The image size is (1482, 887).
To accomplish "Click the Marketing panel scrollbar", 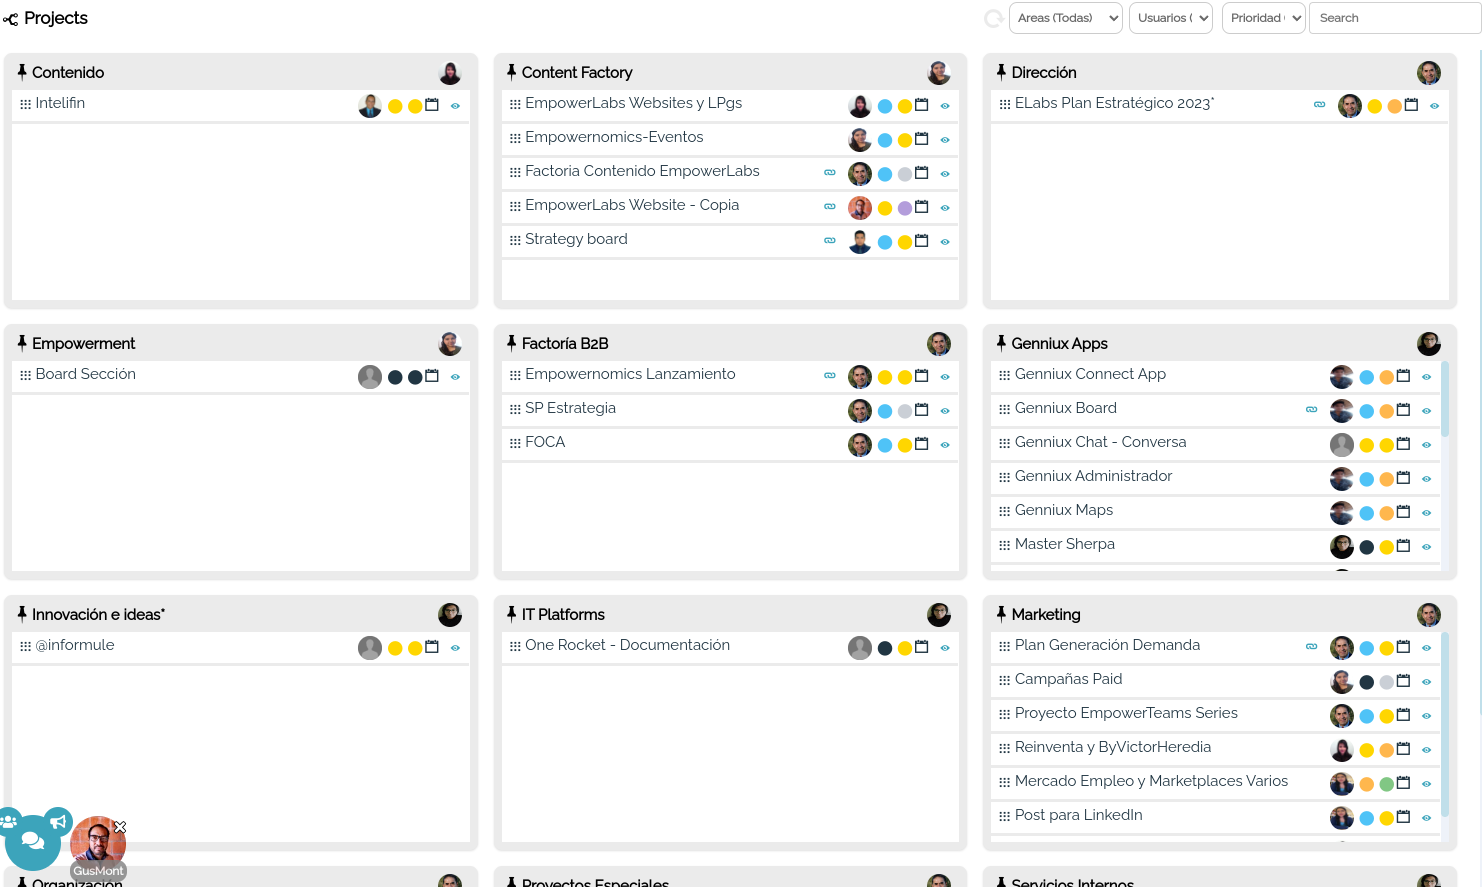I will [x=1445, y=725].
